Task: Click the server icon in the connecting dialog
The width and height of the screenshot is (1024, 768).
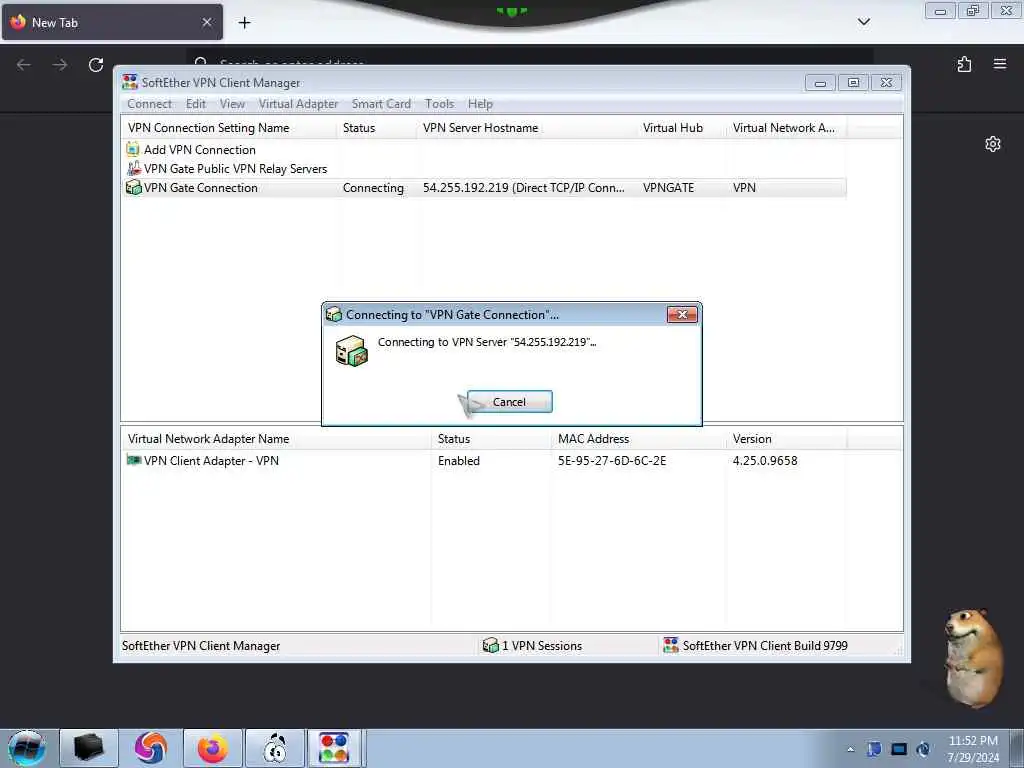Action: point(351,351)
